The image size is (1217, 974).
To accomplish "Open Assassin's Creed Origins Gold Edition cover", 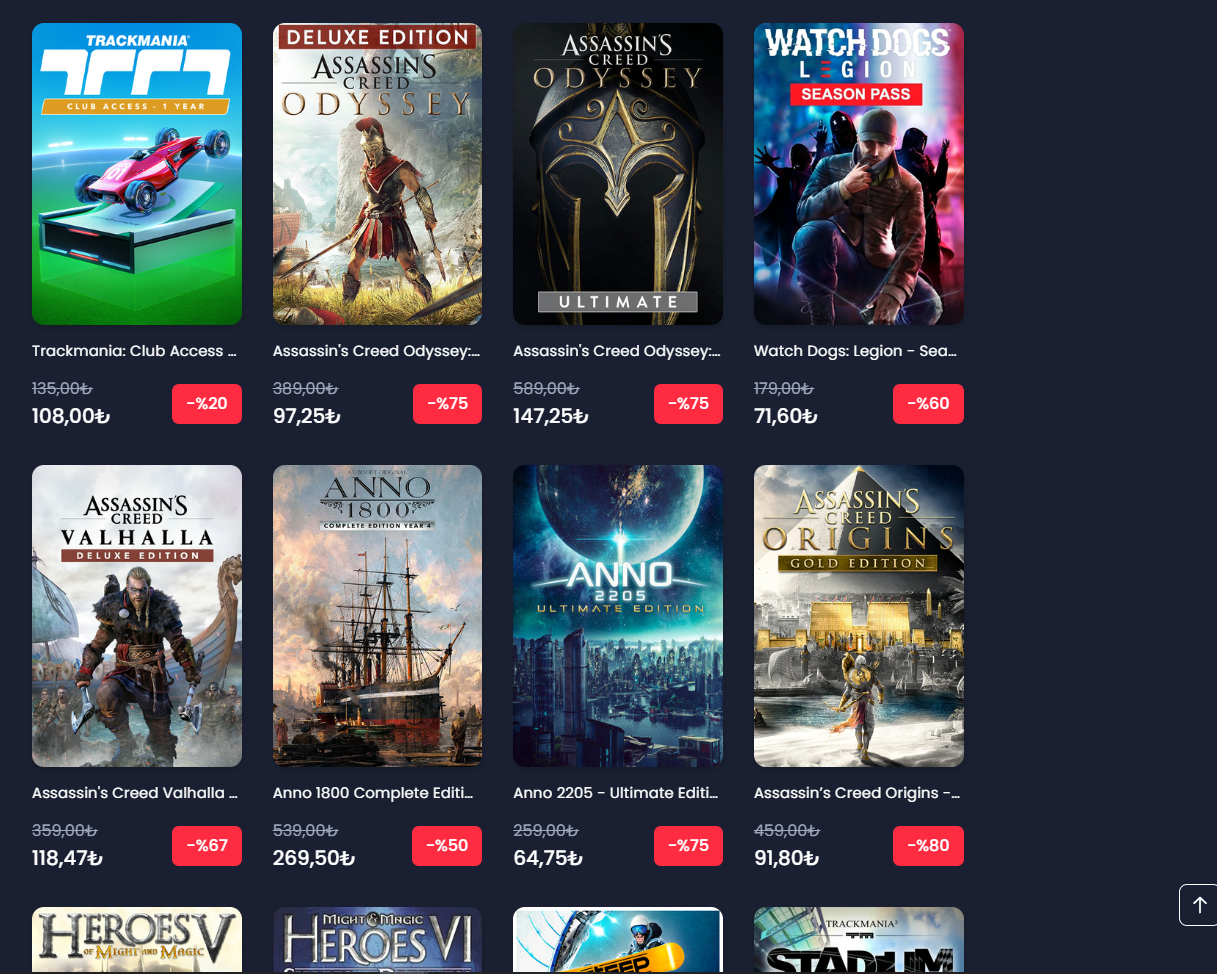I will (859, 616).
